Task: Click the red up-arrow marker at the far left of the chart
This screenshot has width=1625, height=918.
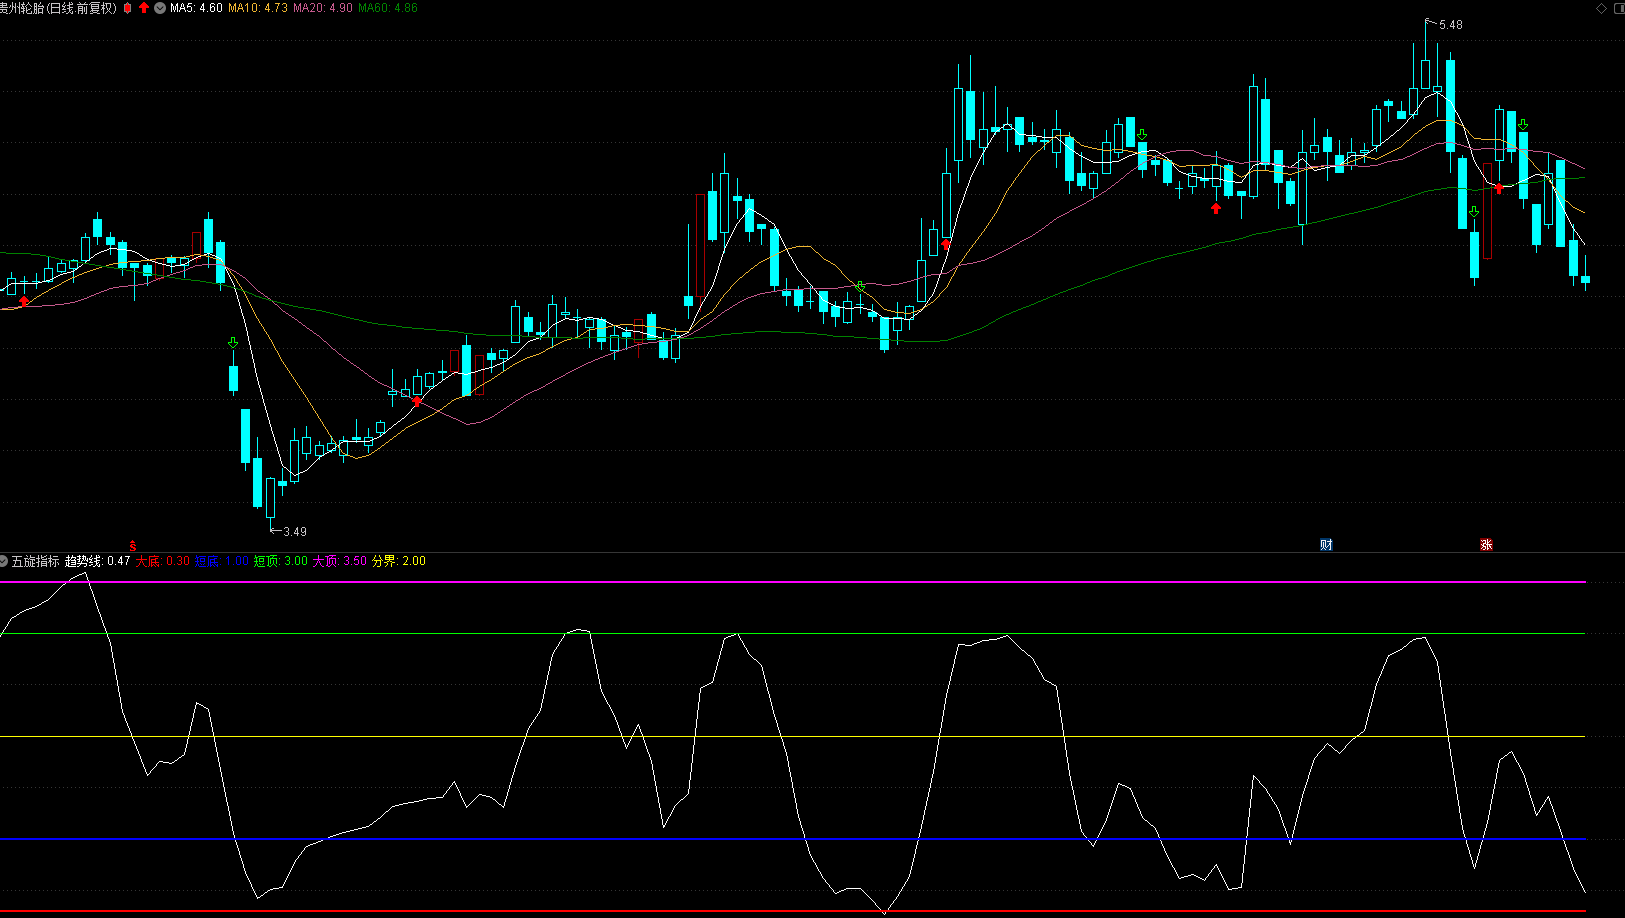Action: tap(24, 301)
